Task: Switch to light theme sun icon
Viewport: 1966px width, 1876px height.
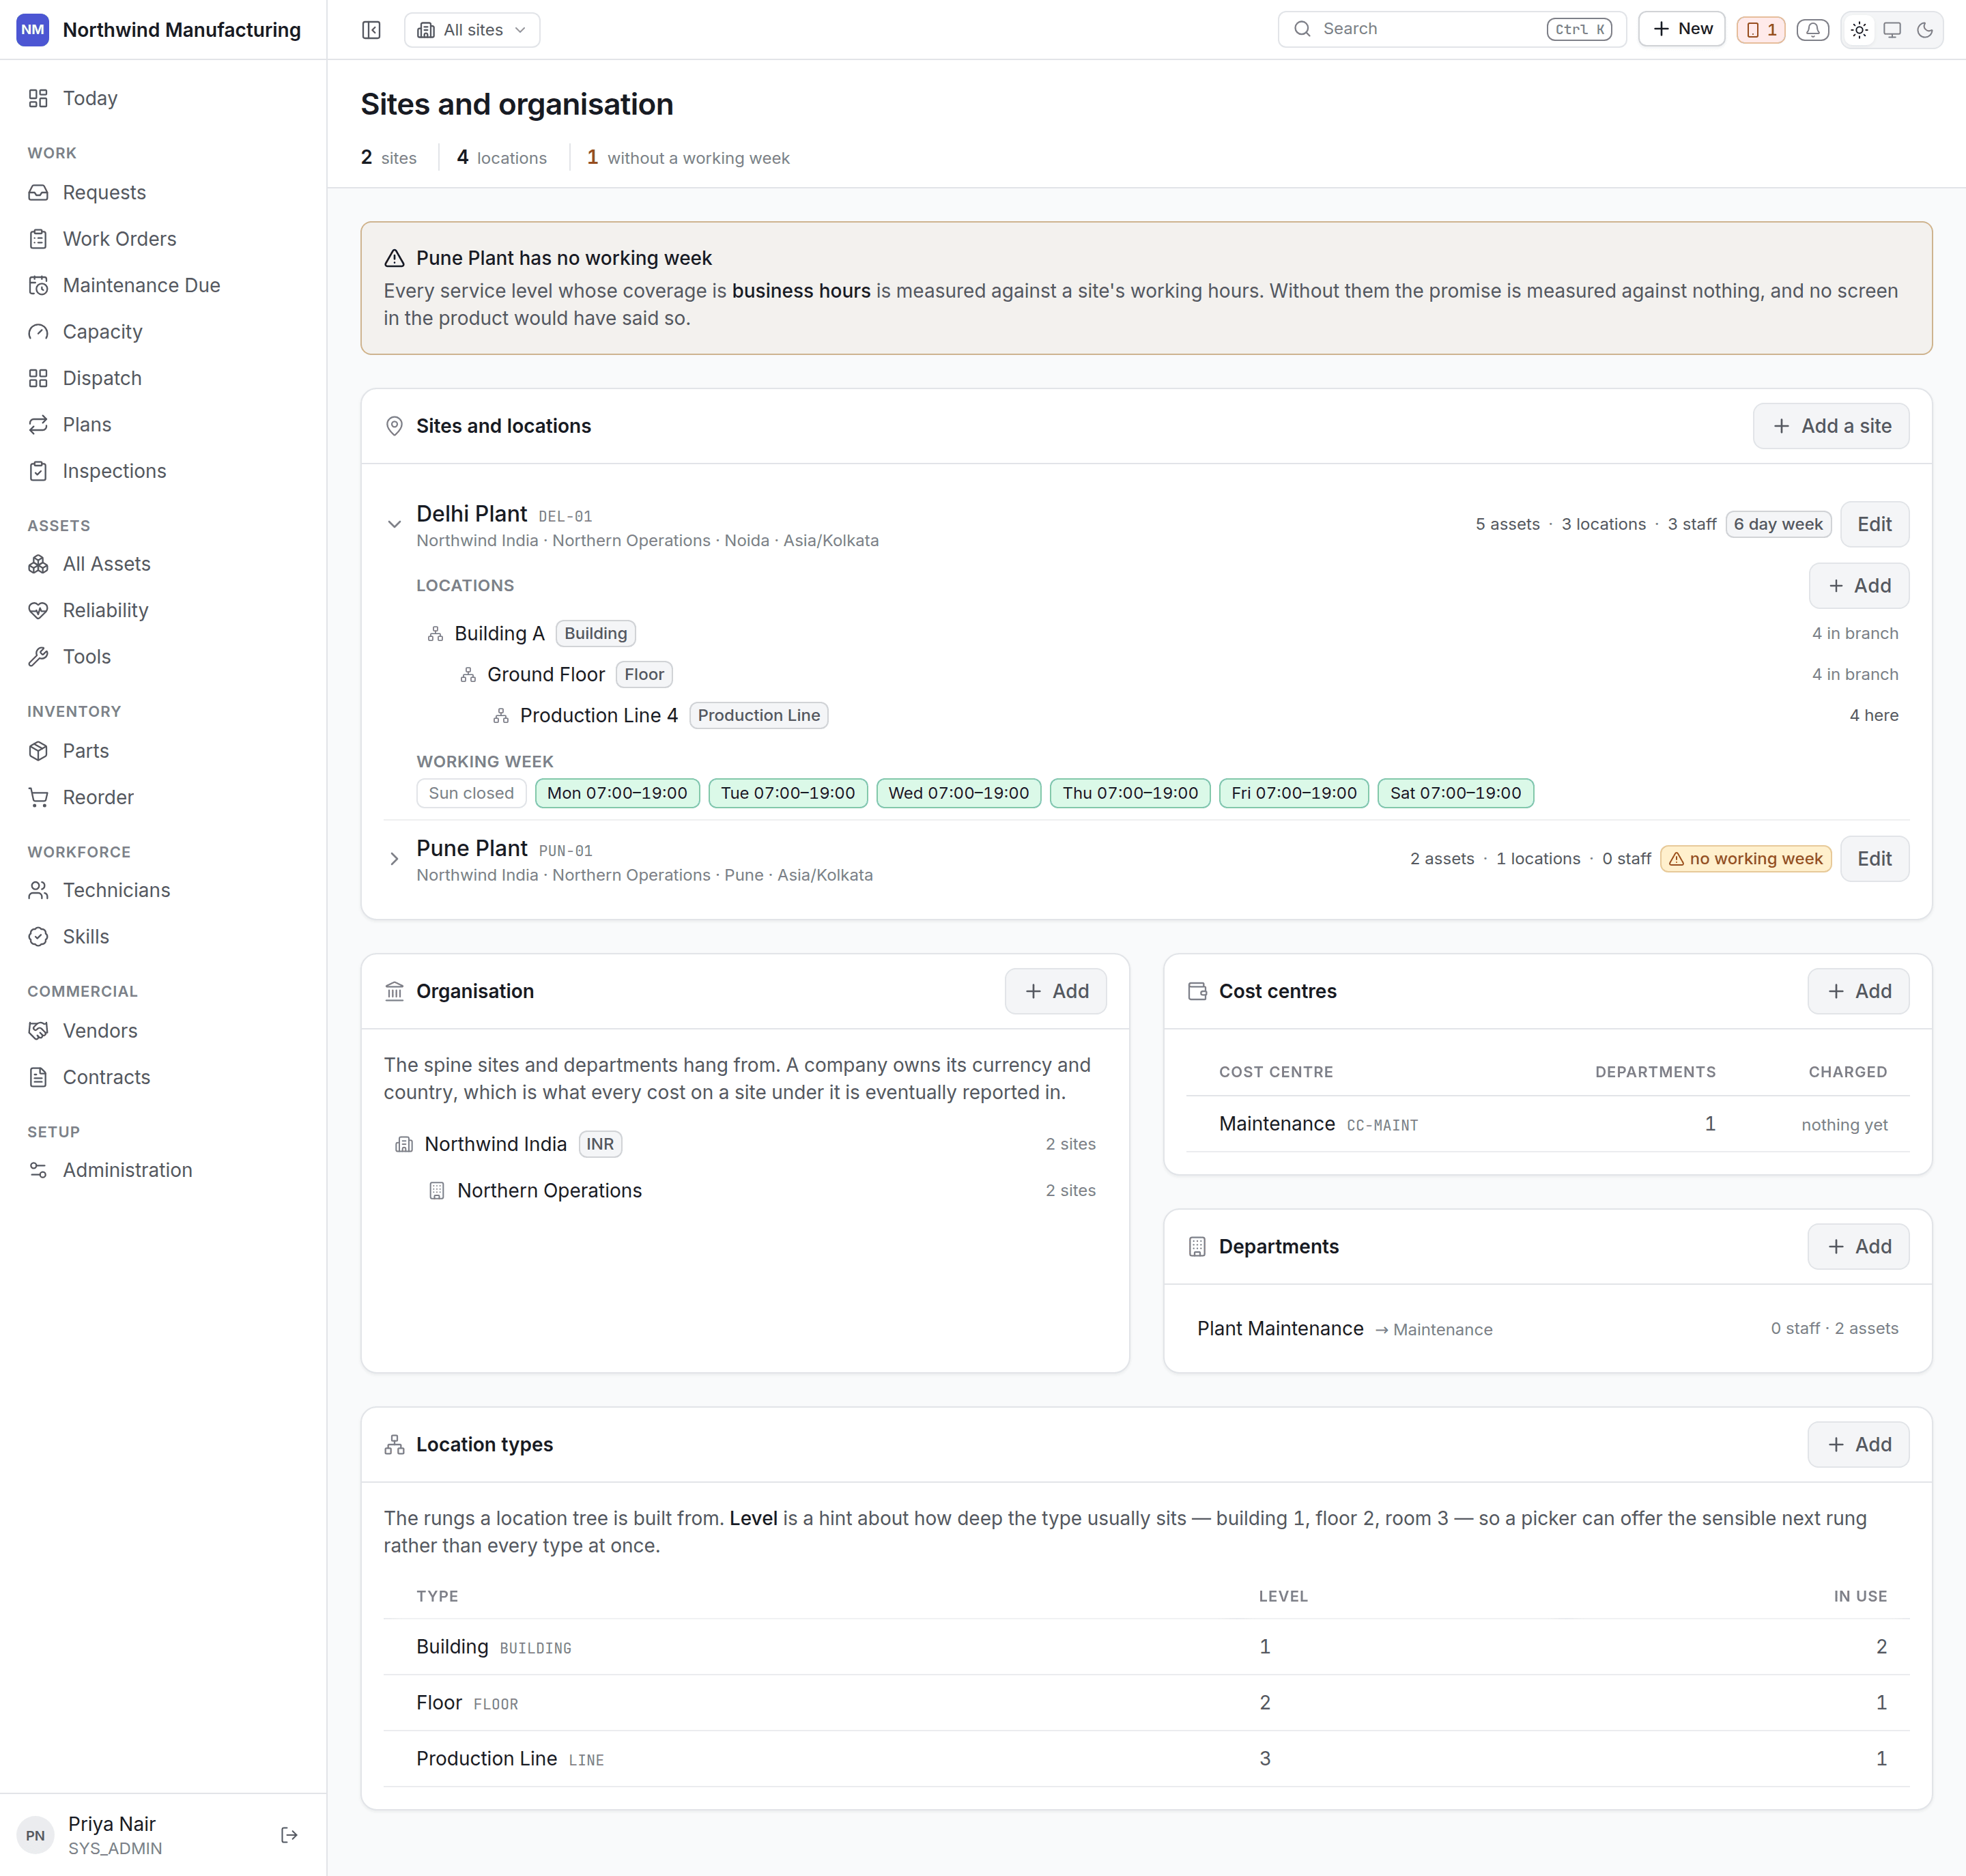Action: point(1859,30)
